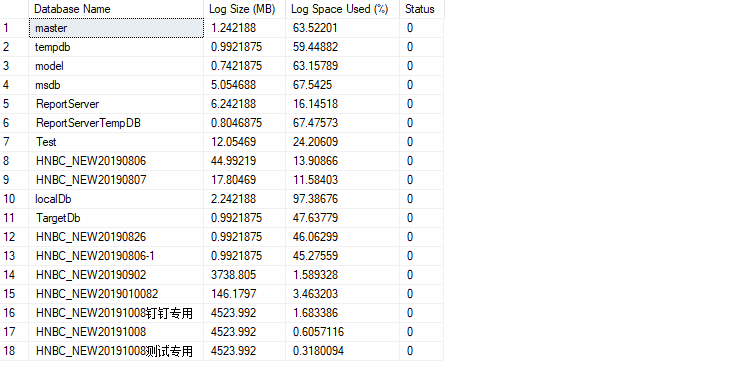Select row header number 10
This screenshot has height=371, width=739.
(14, 199)
